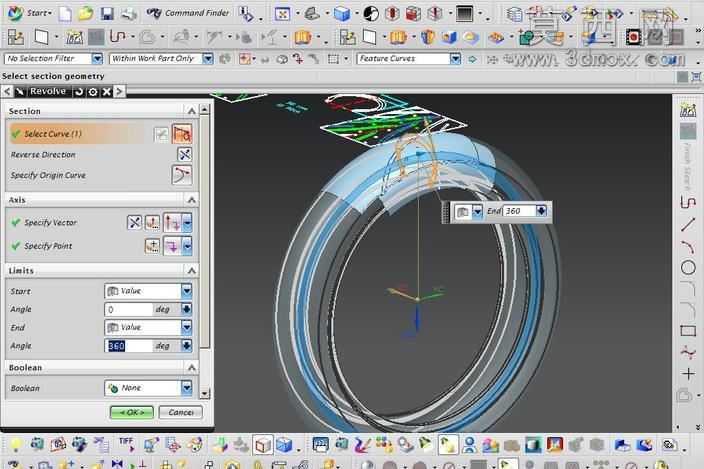Close the Revolve dialog with X

pyautogui.click(x=106, y=92)
